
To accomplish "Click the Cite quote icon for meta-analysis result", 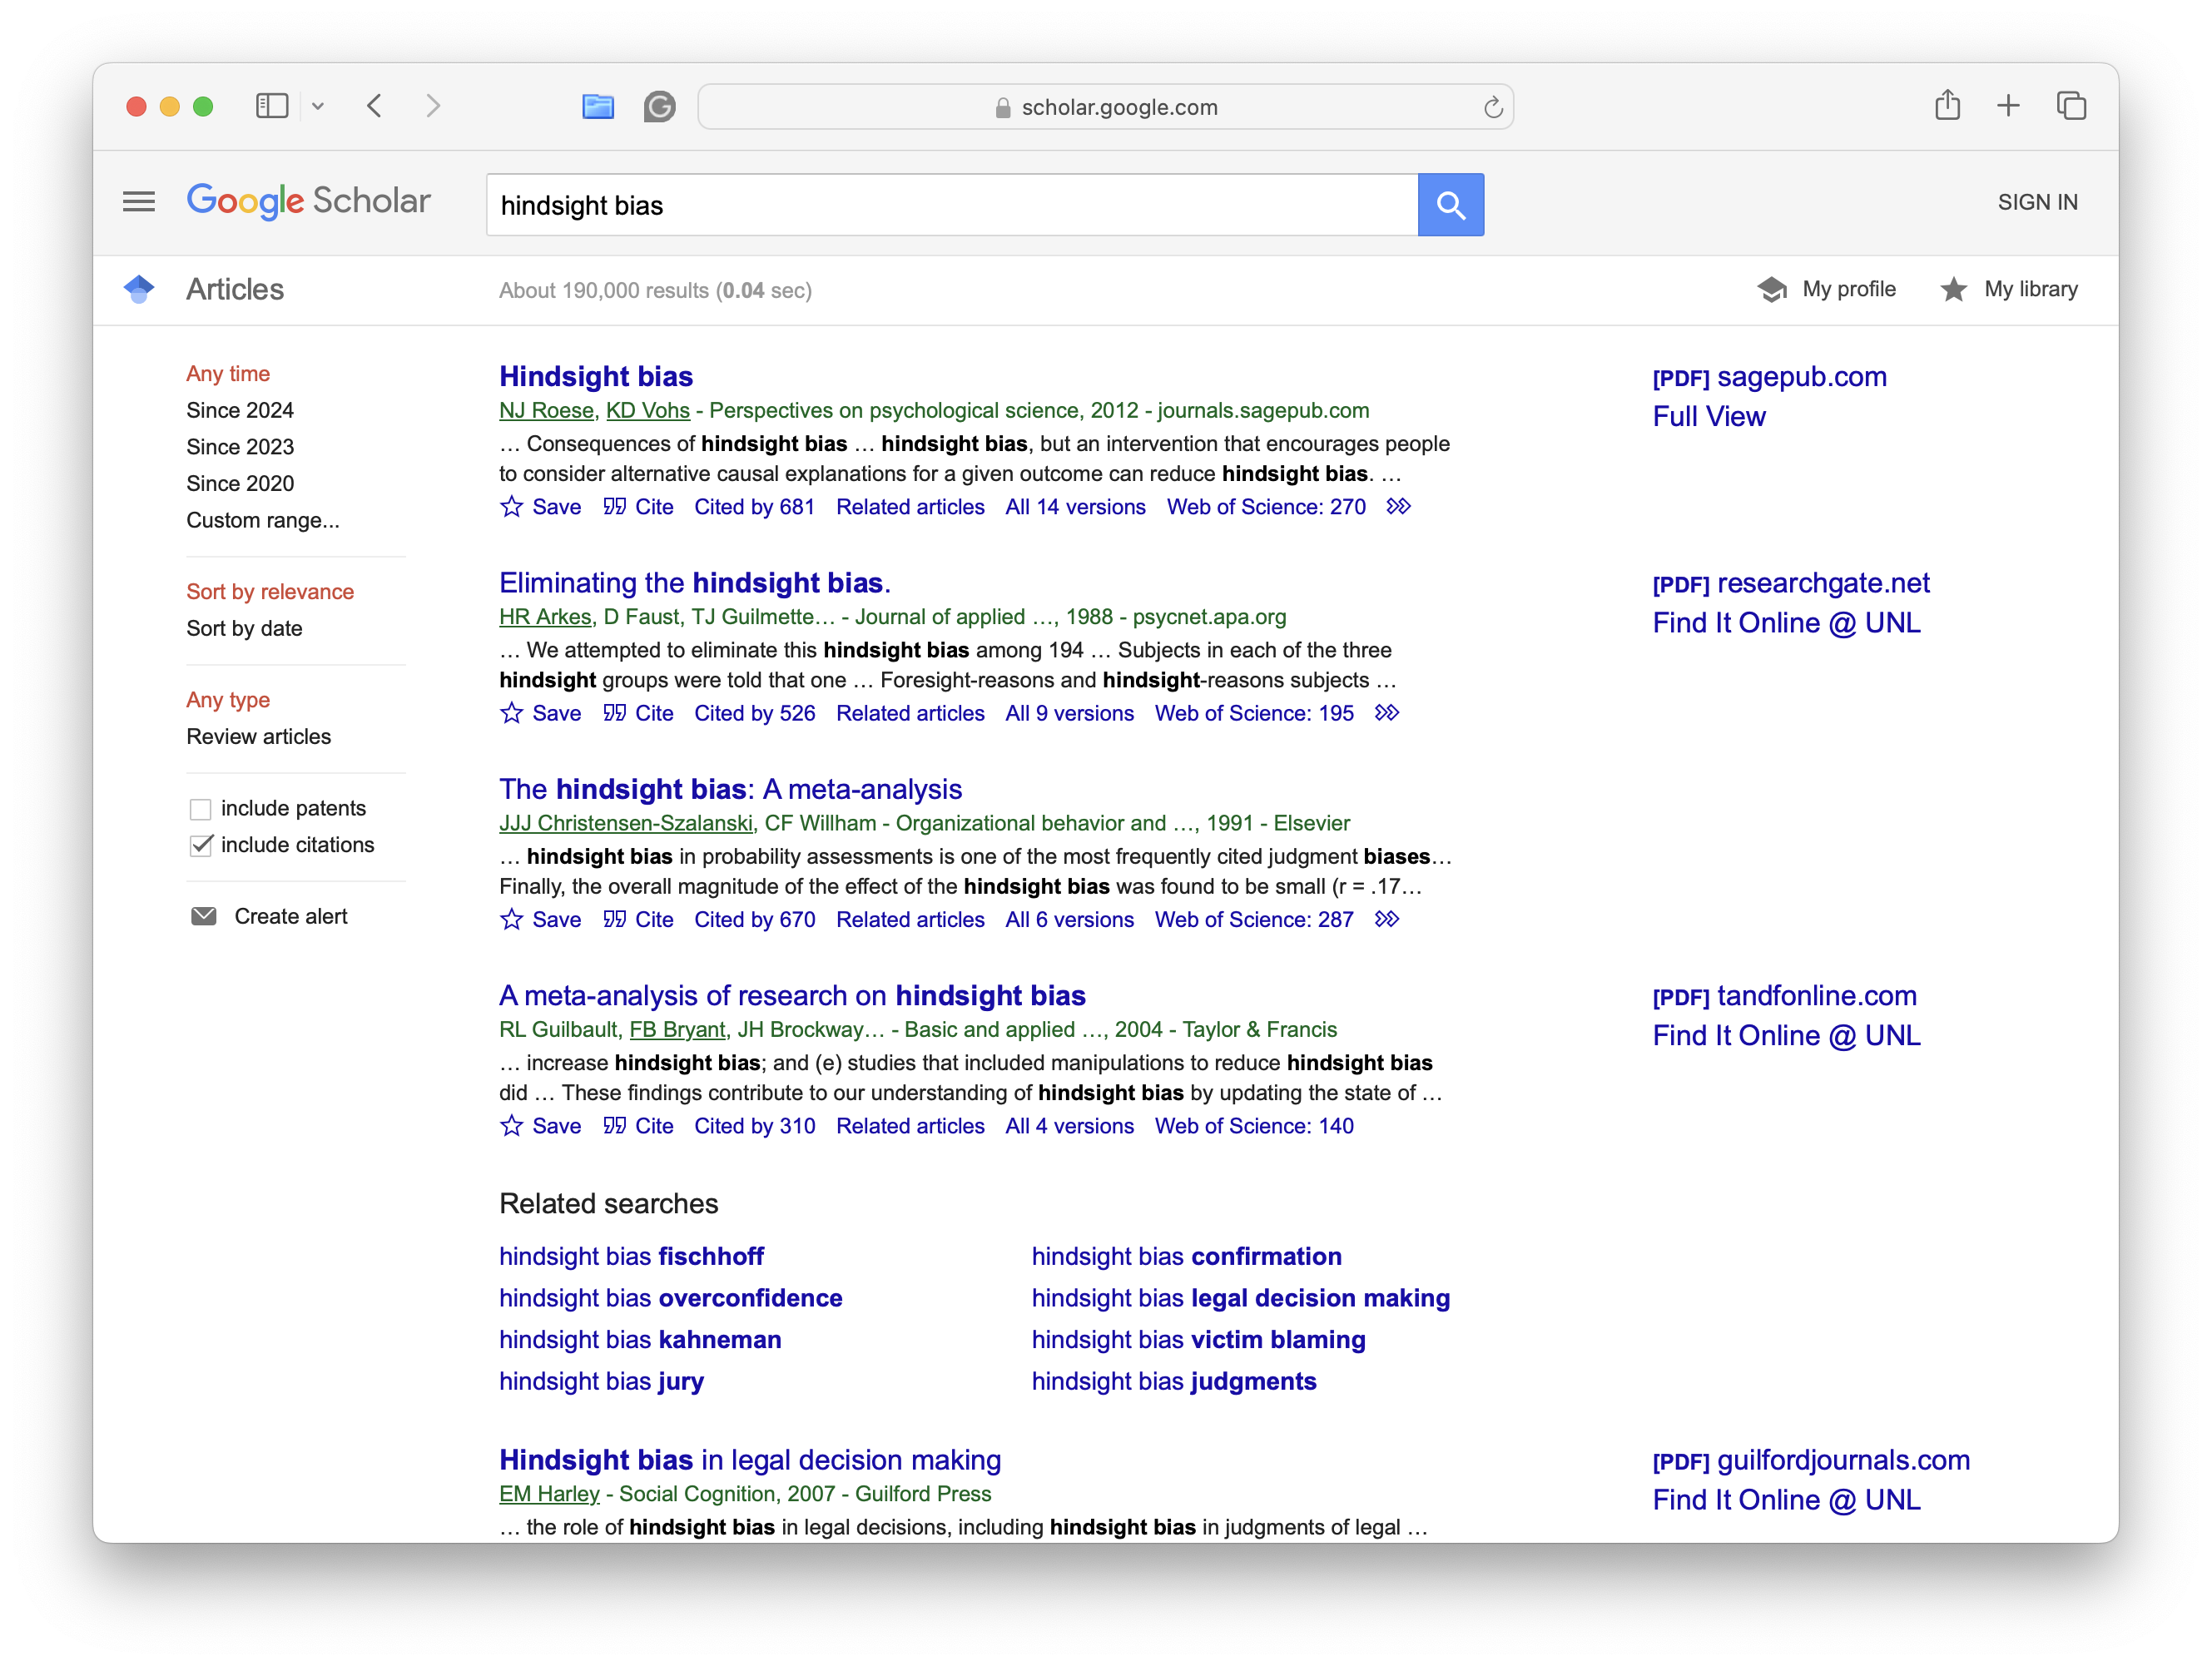I will (614, 919).
